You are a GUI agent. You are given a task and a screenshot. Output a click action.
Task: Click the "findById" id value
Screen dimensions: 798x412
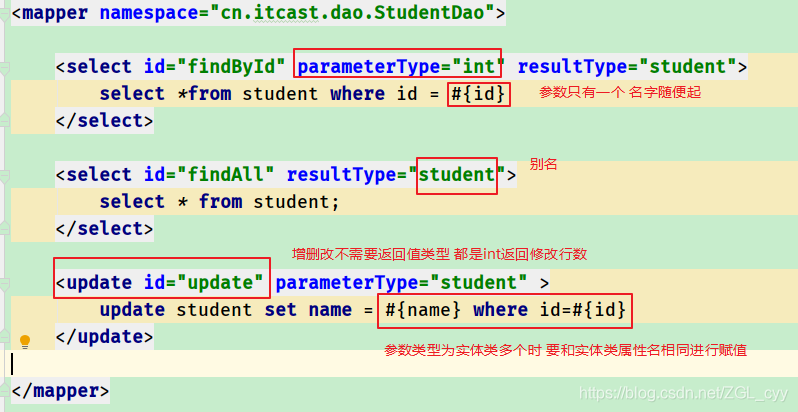(x=232, y=67)
